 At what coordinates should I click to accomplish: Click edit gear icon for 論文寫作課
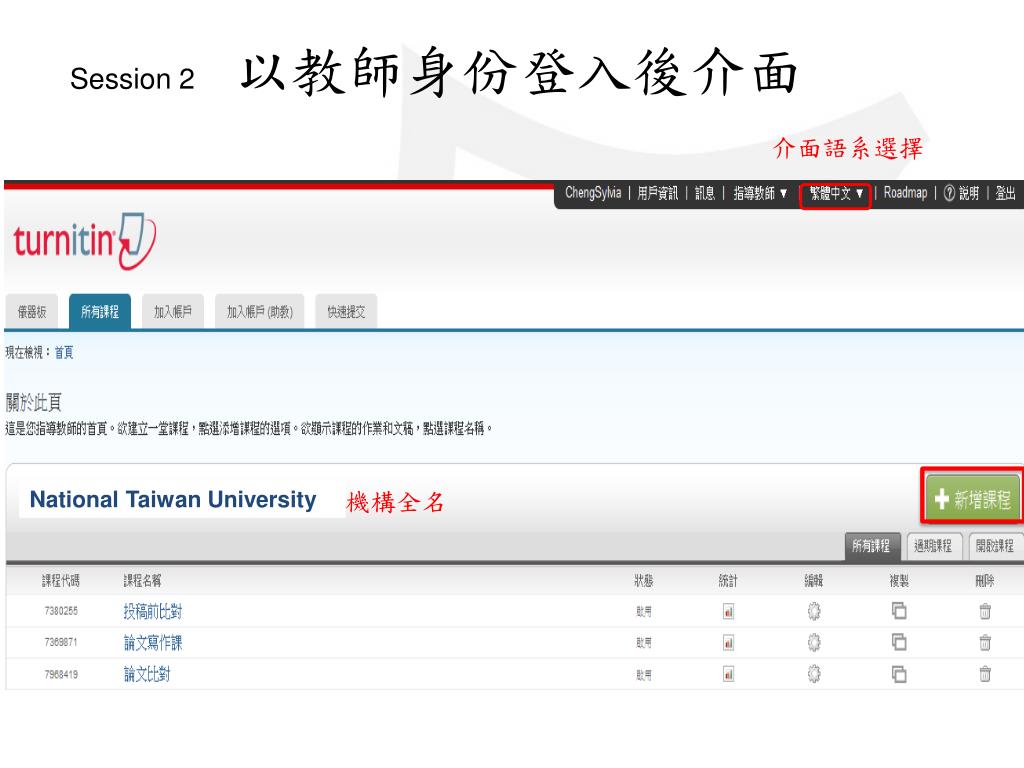[x=814, y=643]
